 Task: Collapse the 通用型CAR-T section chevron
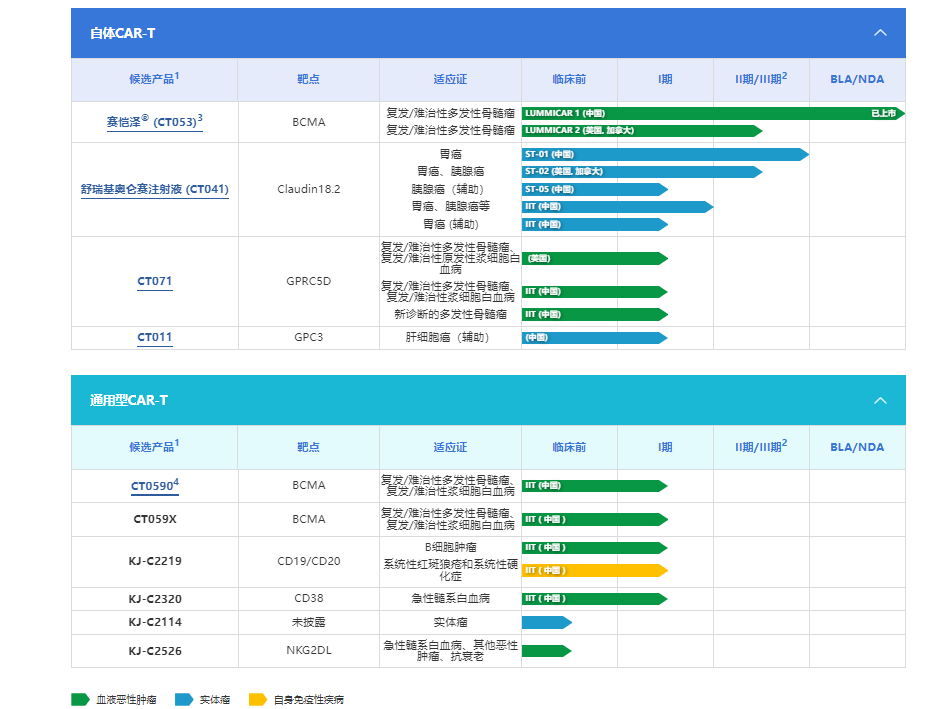[880, 400]
